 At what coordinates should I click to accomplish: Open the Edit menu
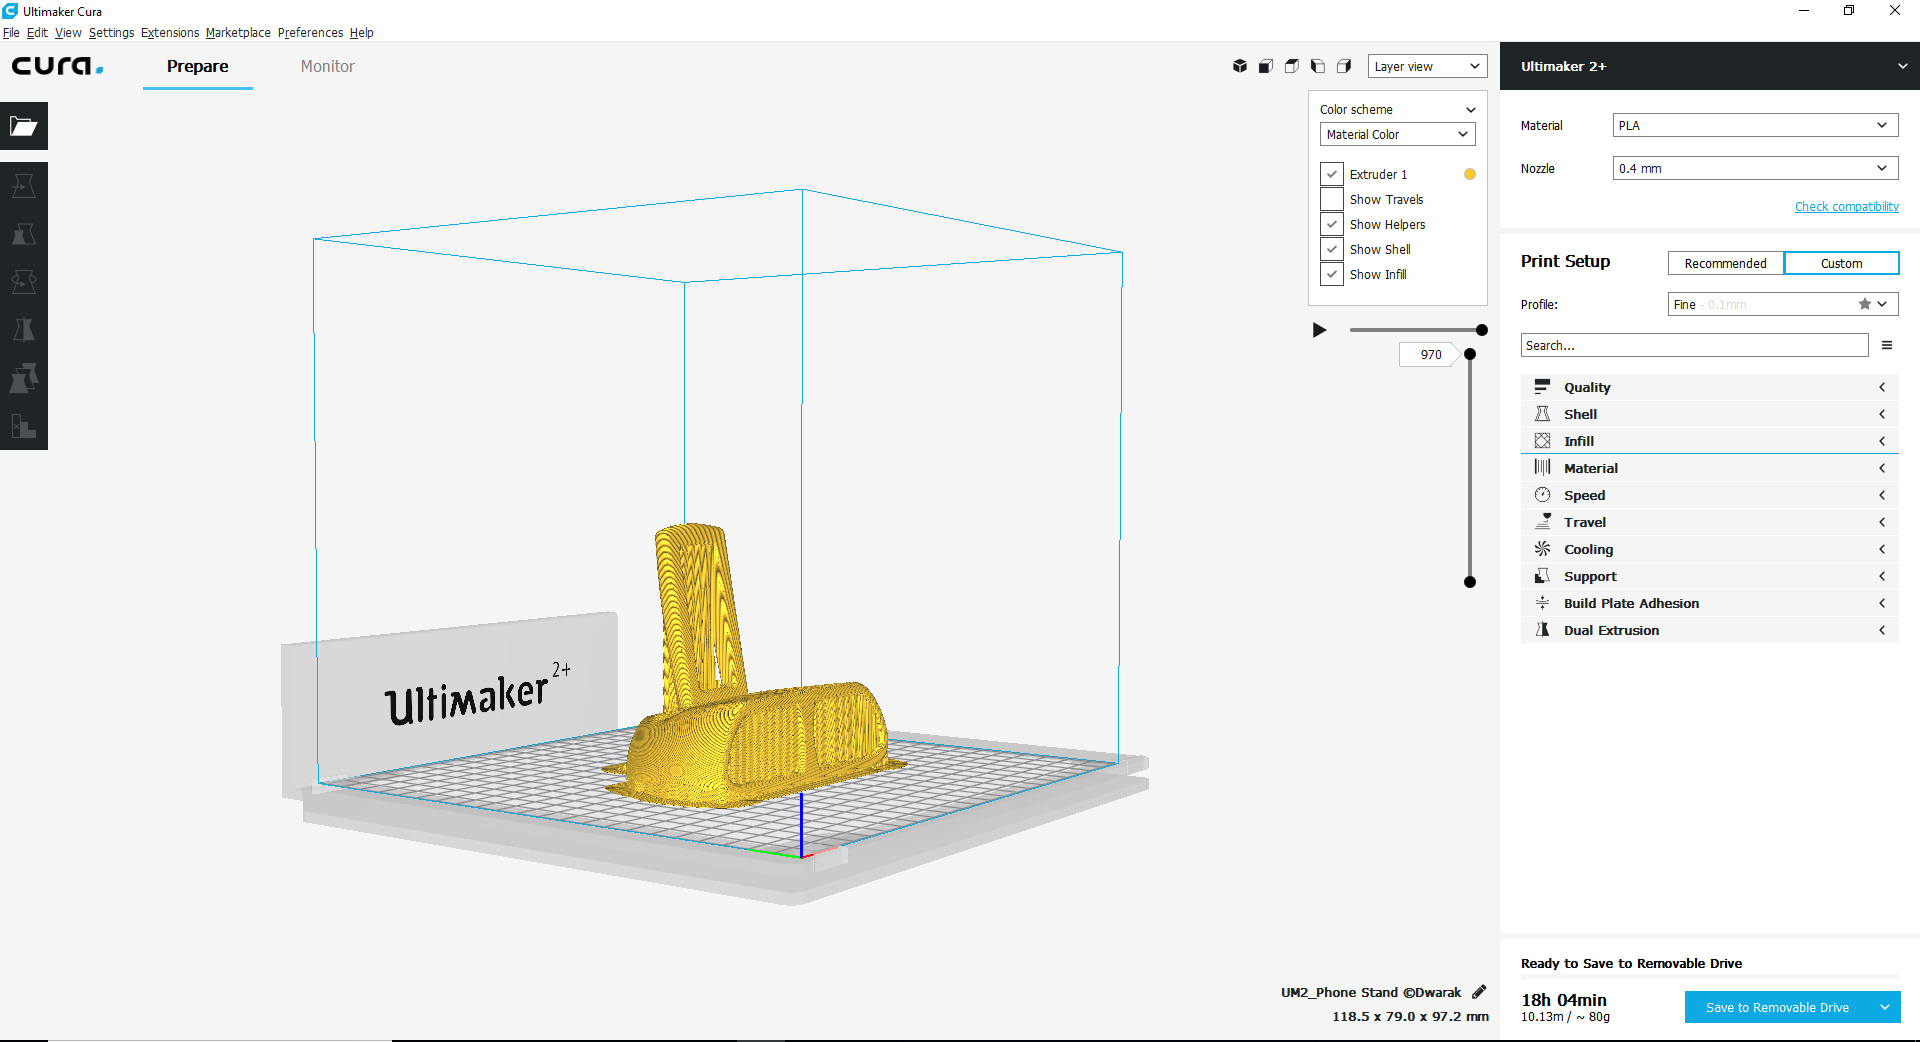(37, 33)
